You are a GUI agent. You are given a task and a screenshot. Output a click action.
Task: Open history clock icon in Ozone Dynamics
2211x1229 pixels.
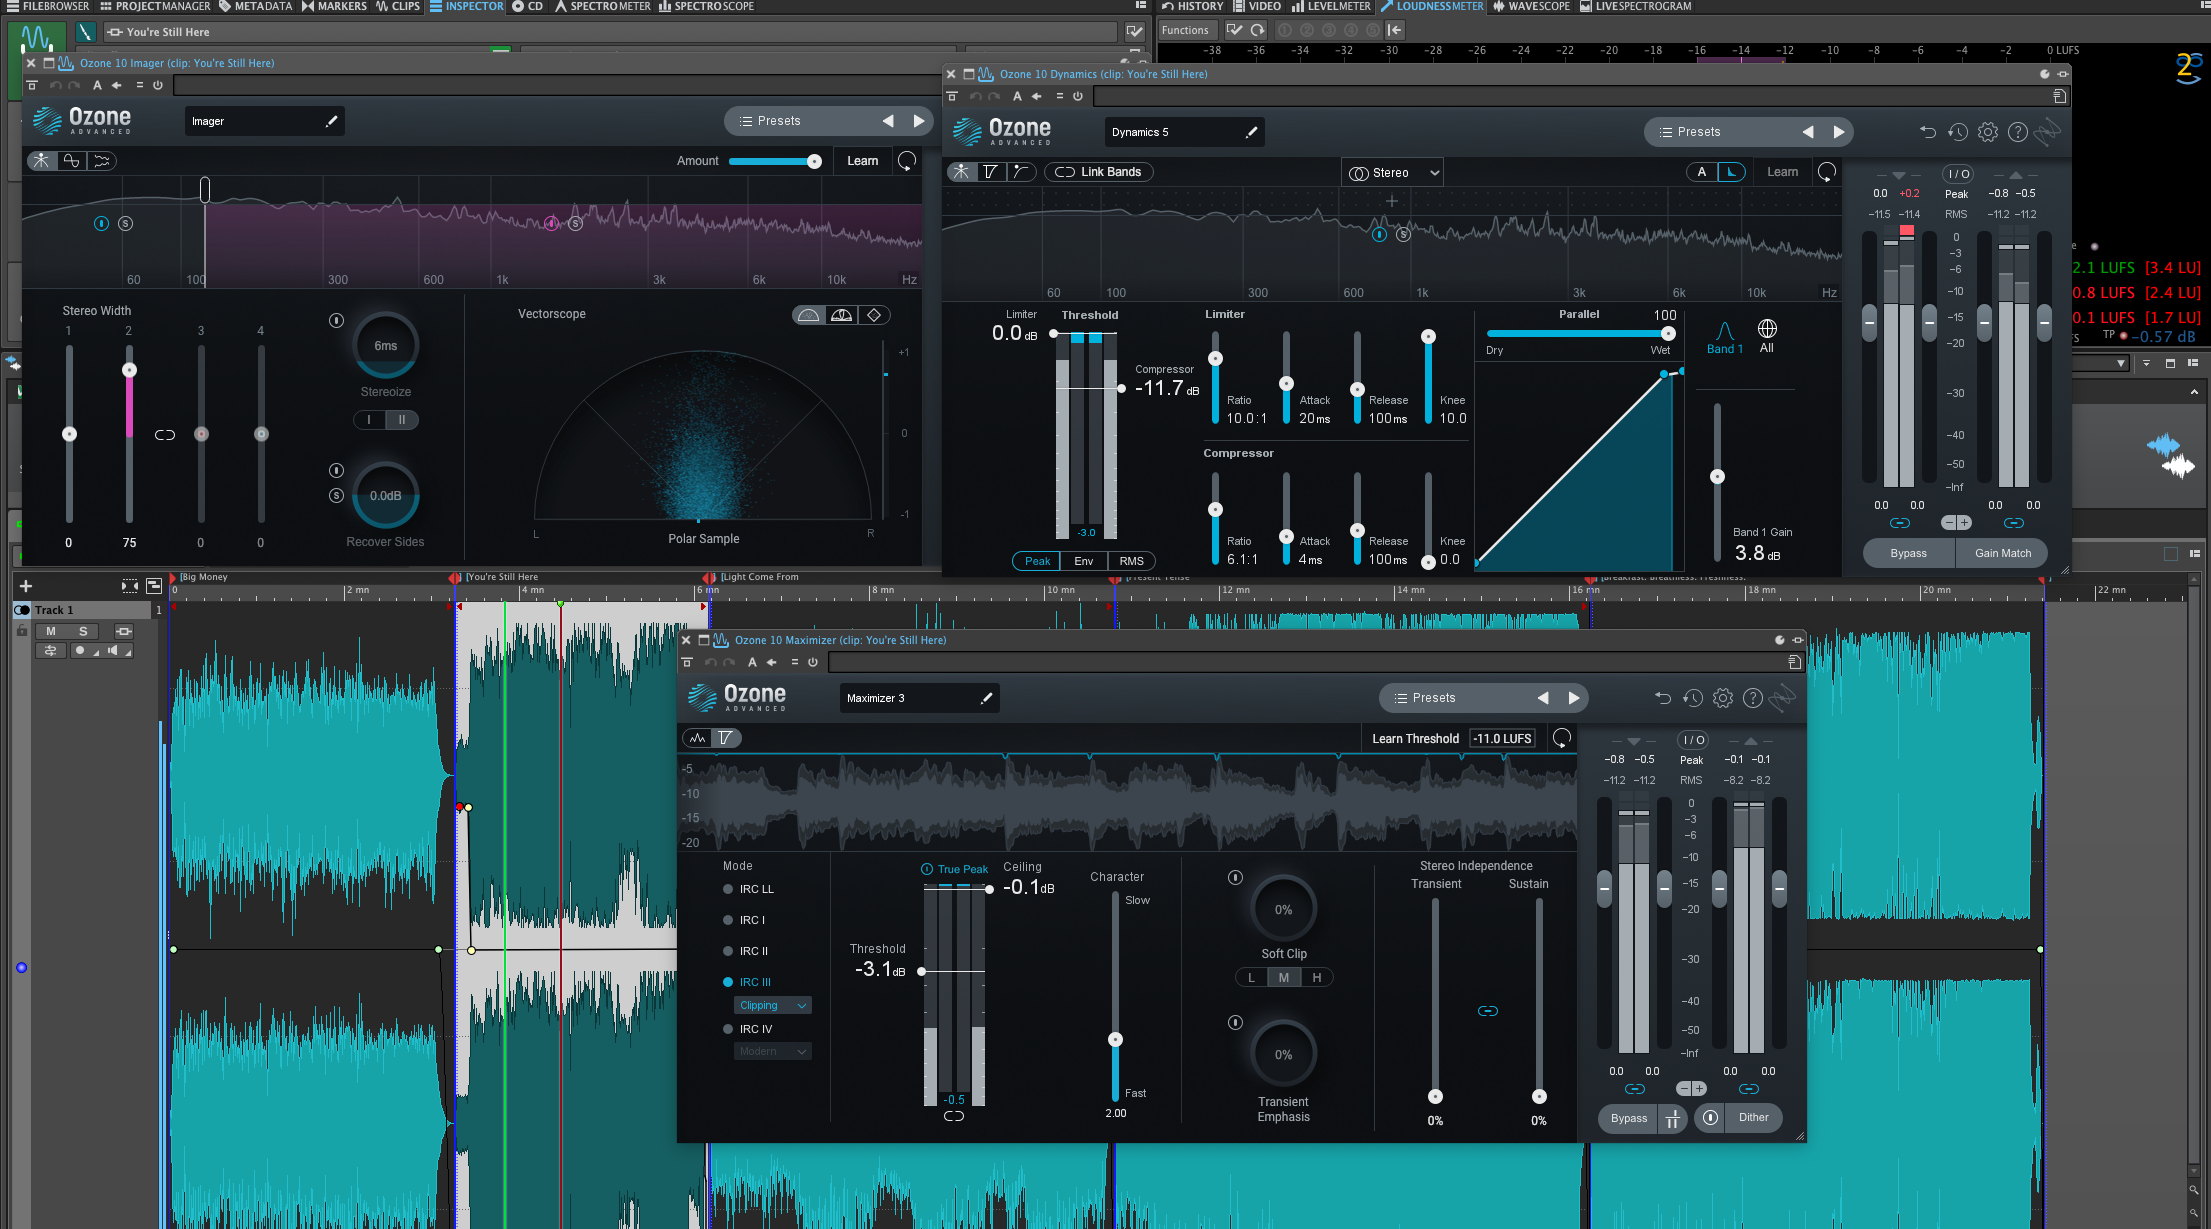[x=1958, y=132]
